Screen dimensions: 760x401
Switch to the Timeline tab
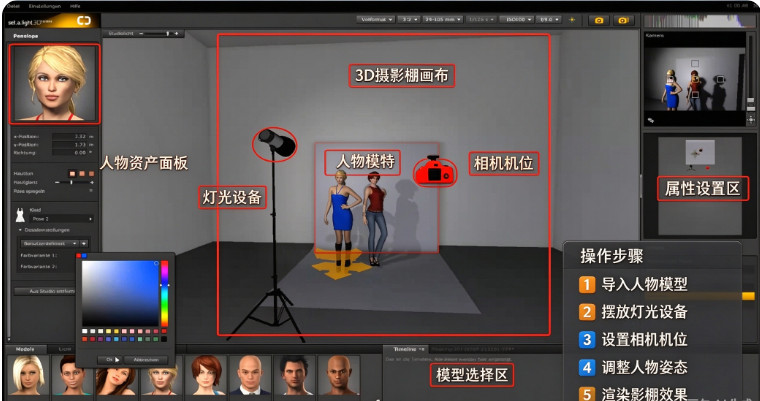click(405, 349)
